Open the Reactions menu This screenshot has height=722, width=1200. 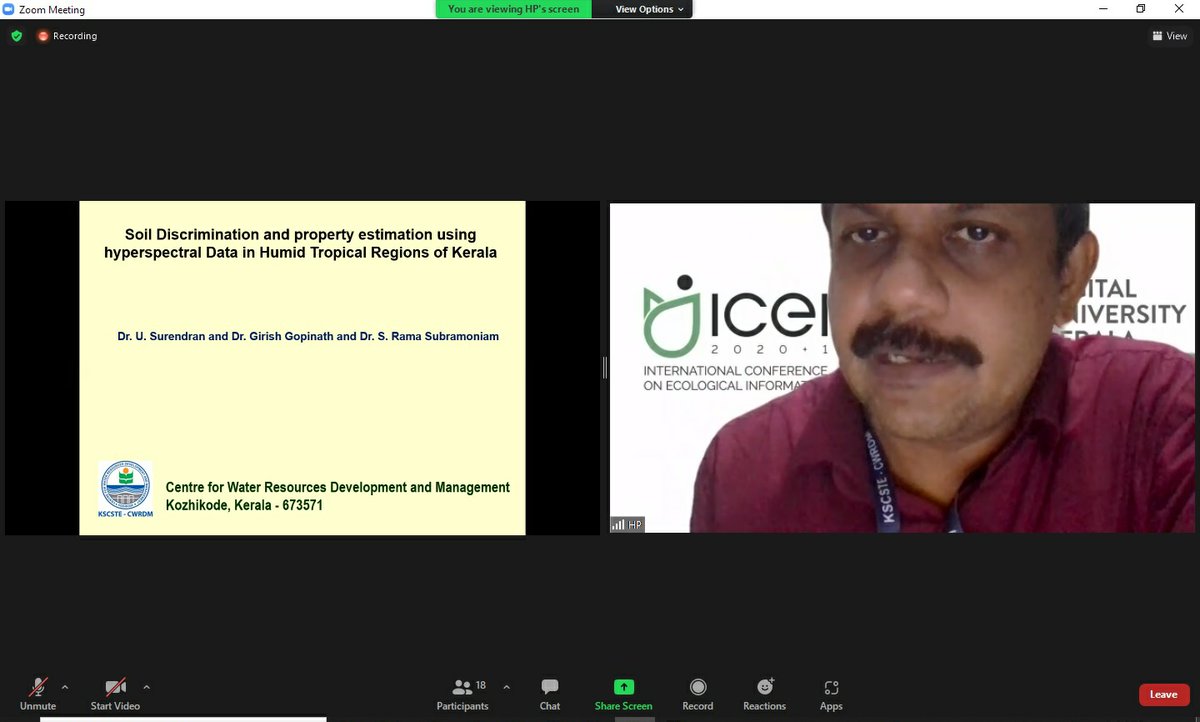[765, 695]
